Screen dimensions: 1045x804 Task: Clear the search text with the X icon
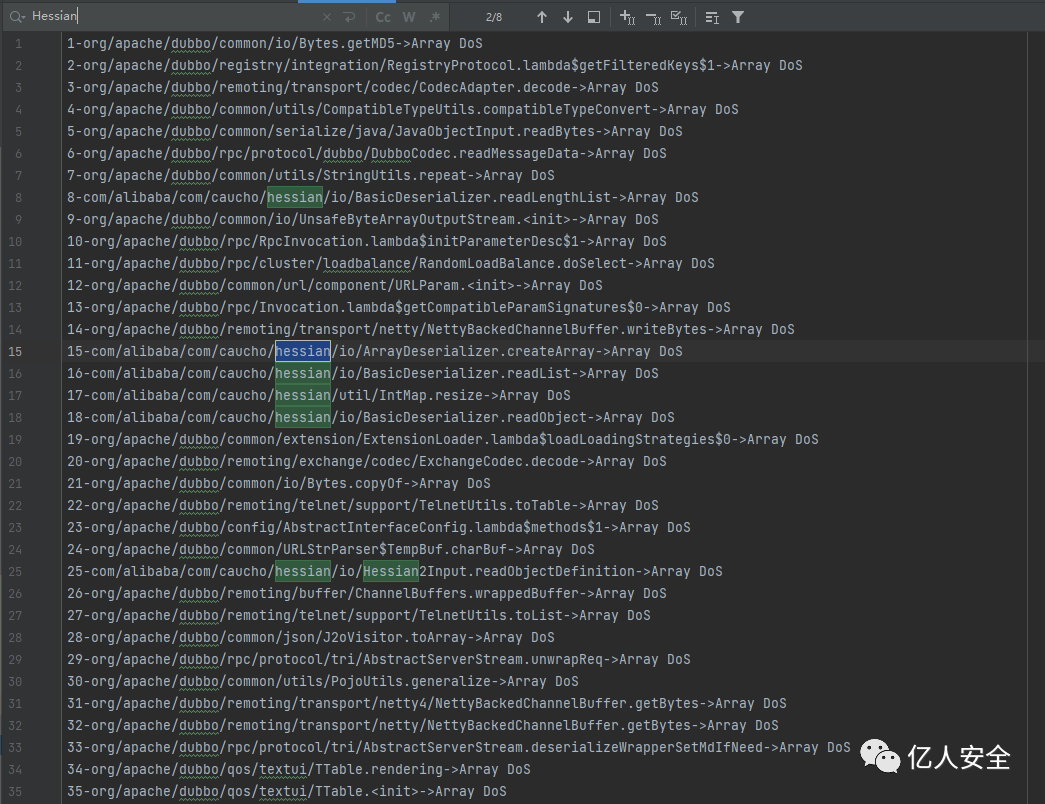(x=327, y=17)
